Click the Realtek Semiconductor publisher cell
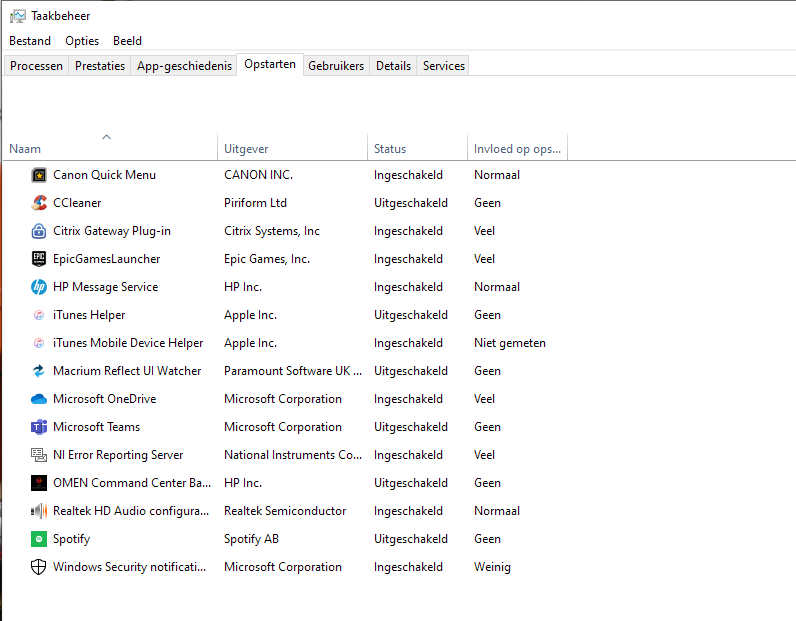 [x=285, y=511]
